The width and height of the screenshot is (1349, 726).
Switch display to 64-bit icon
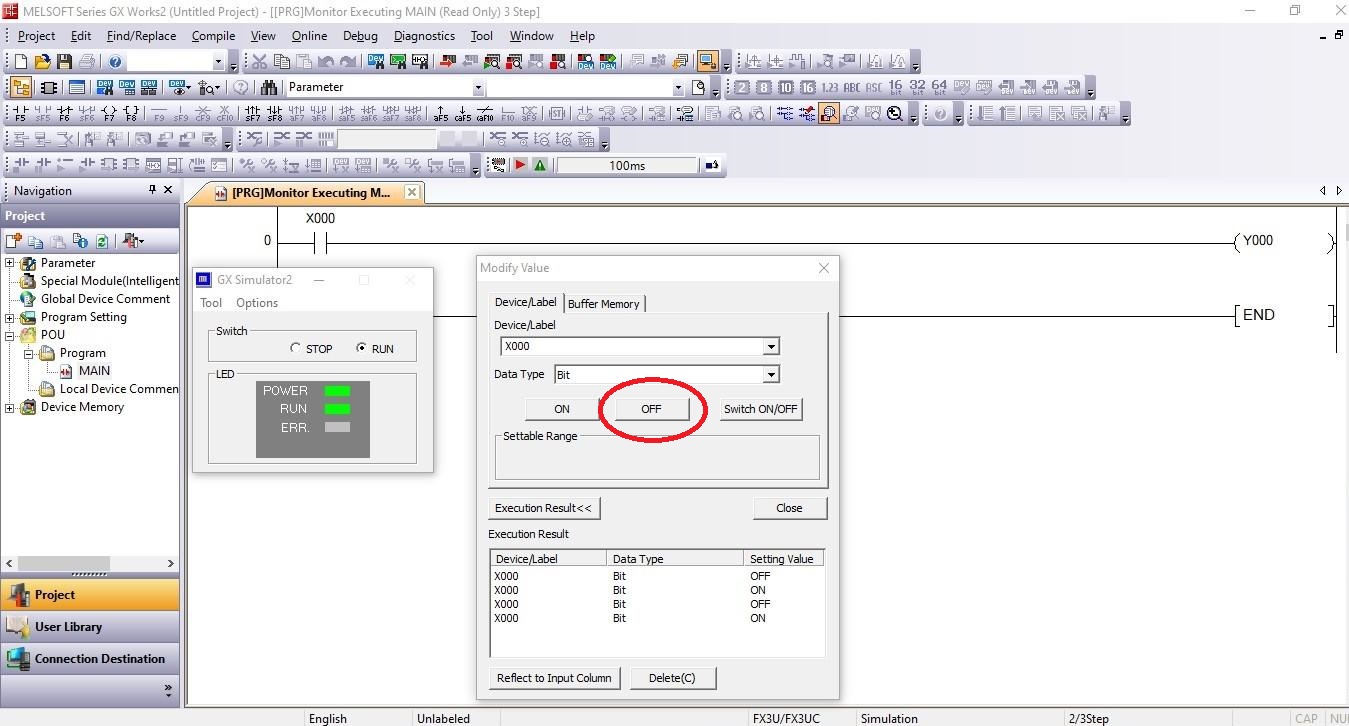[939, 88]
